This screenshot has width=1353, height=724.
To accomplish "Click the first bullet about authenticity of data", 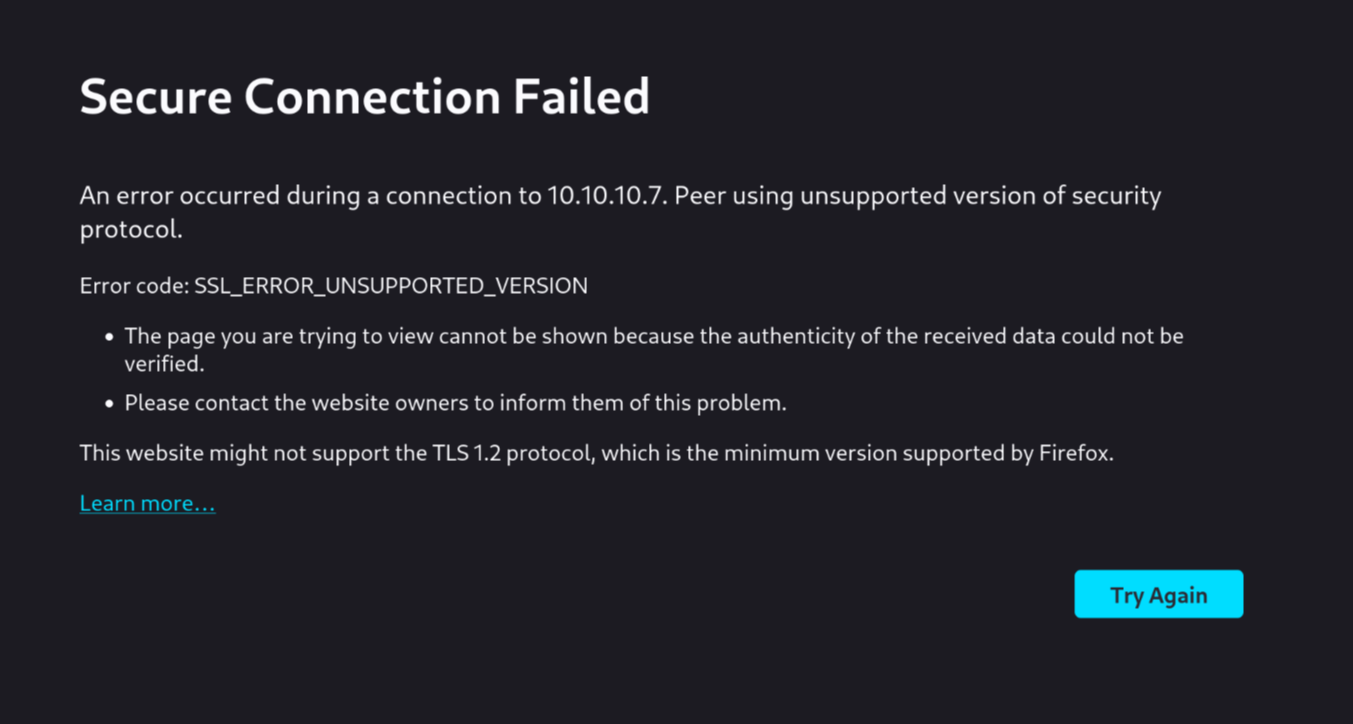I will pyautogui.click(x=654, y=350).
